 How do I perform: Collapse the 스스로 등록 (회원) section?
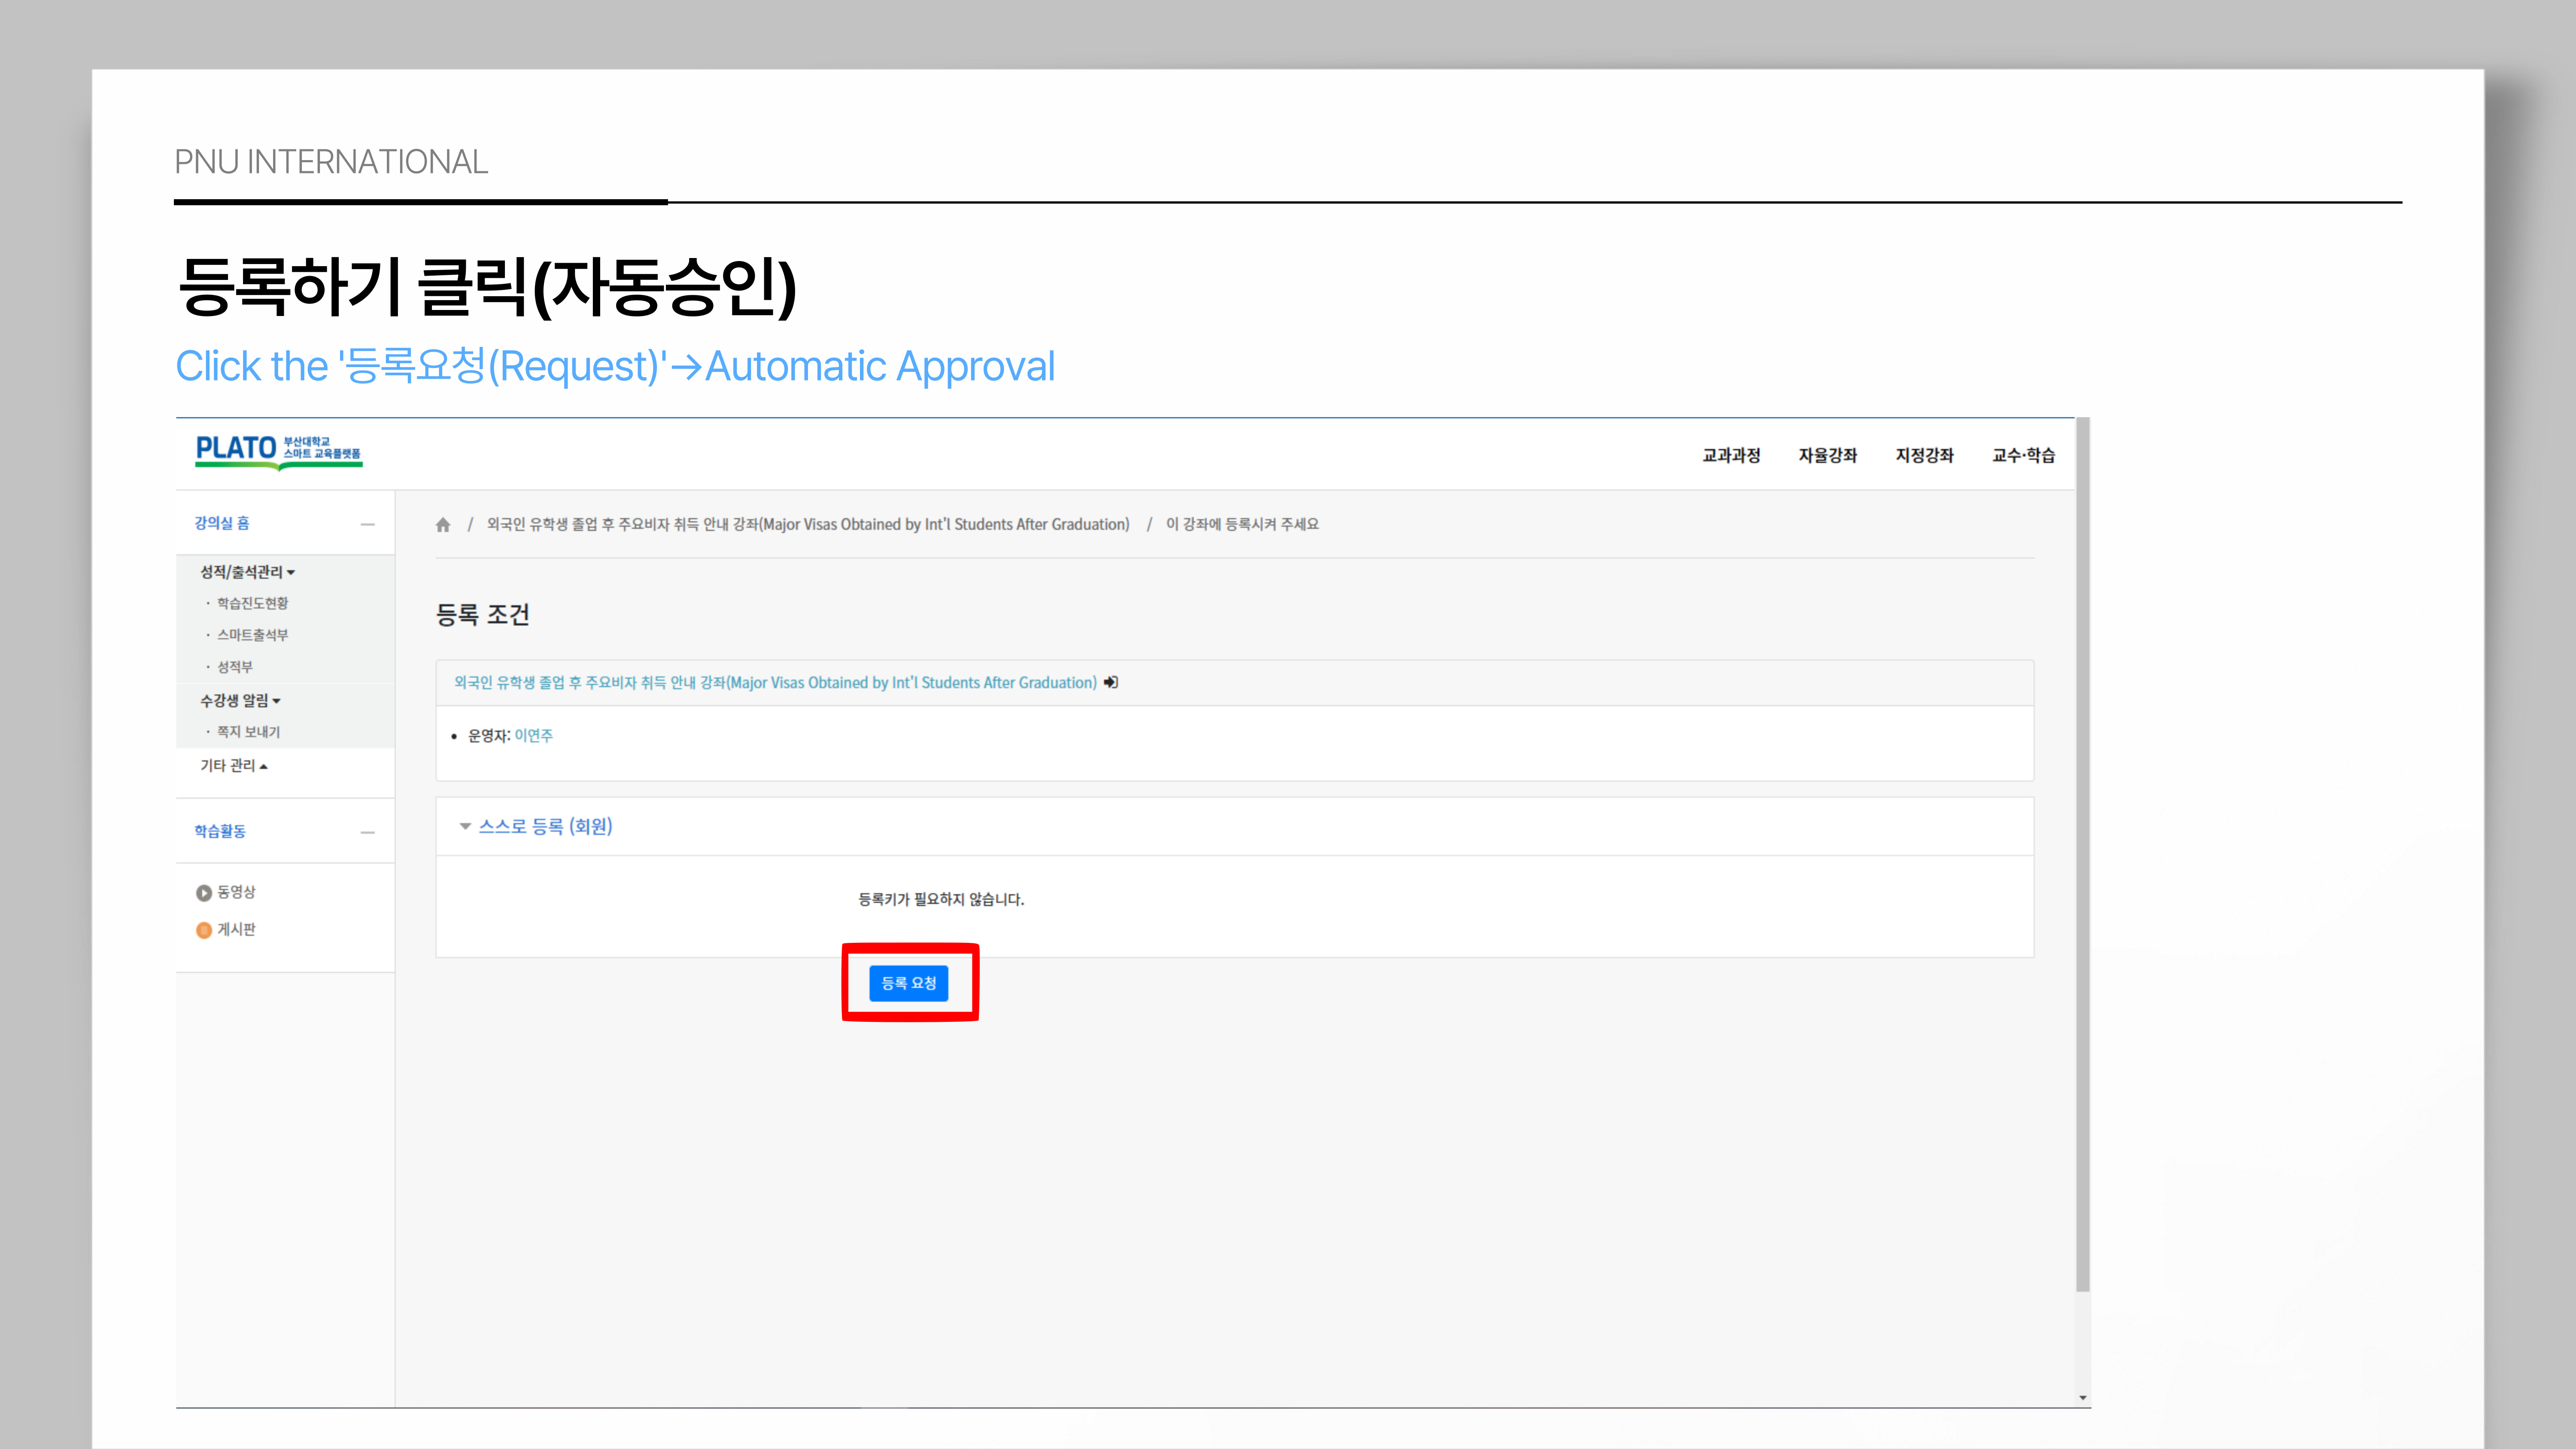click(544, 826)
